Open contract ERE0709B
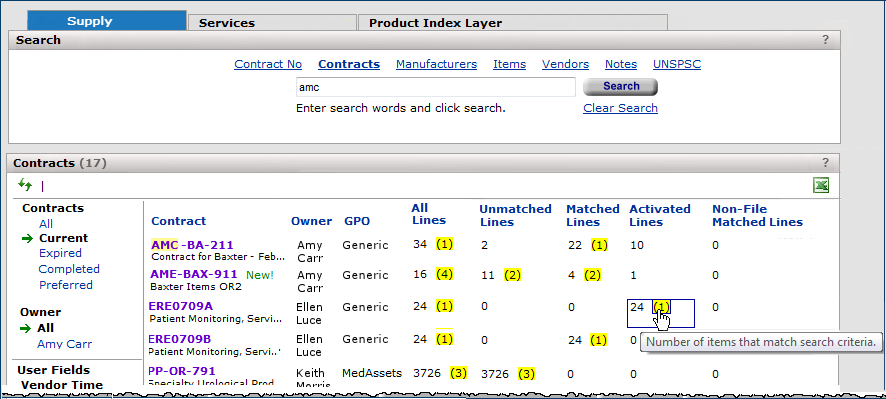 point(180,339)
